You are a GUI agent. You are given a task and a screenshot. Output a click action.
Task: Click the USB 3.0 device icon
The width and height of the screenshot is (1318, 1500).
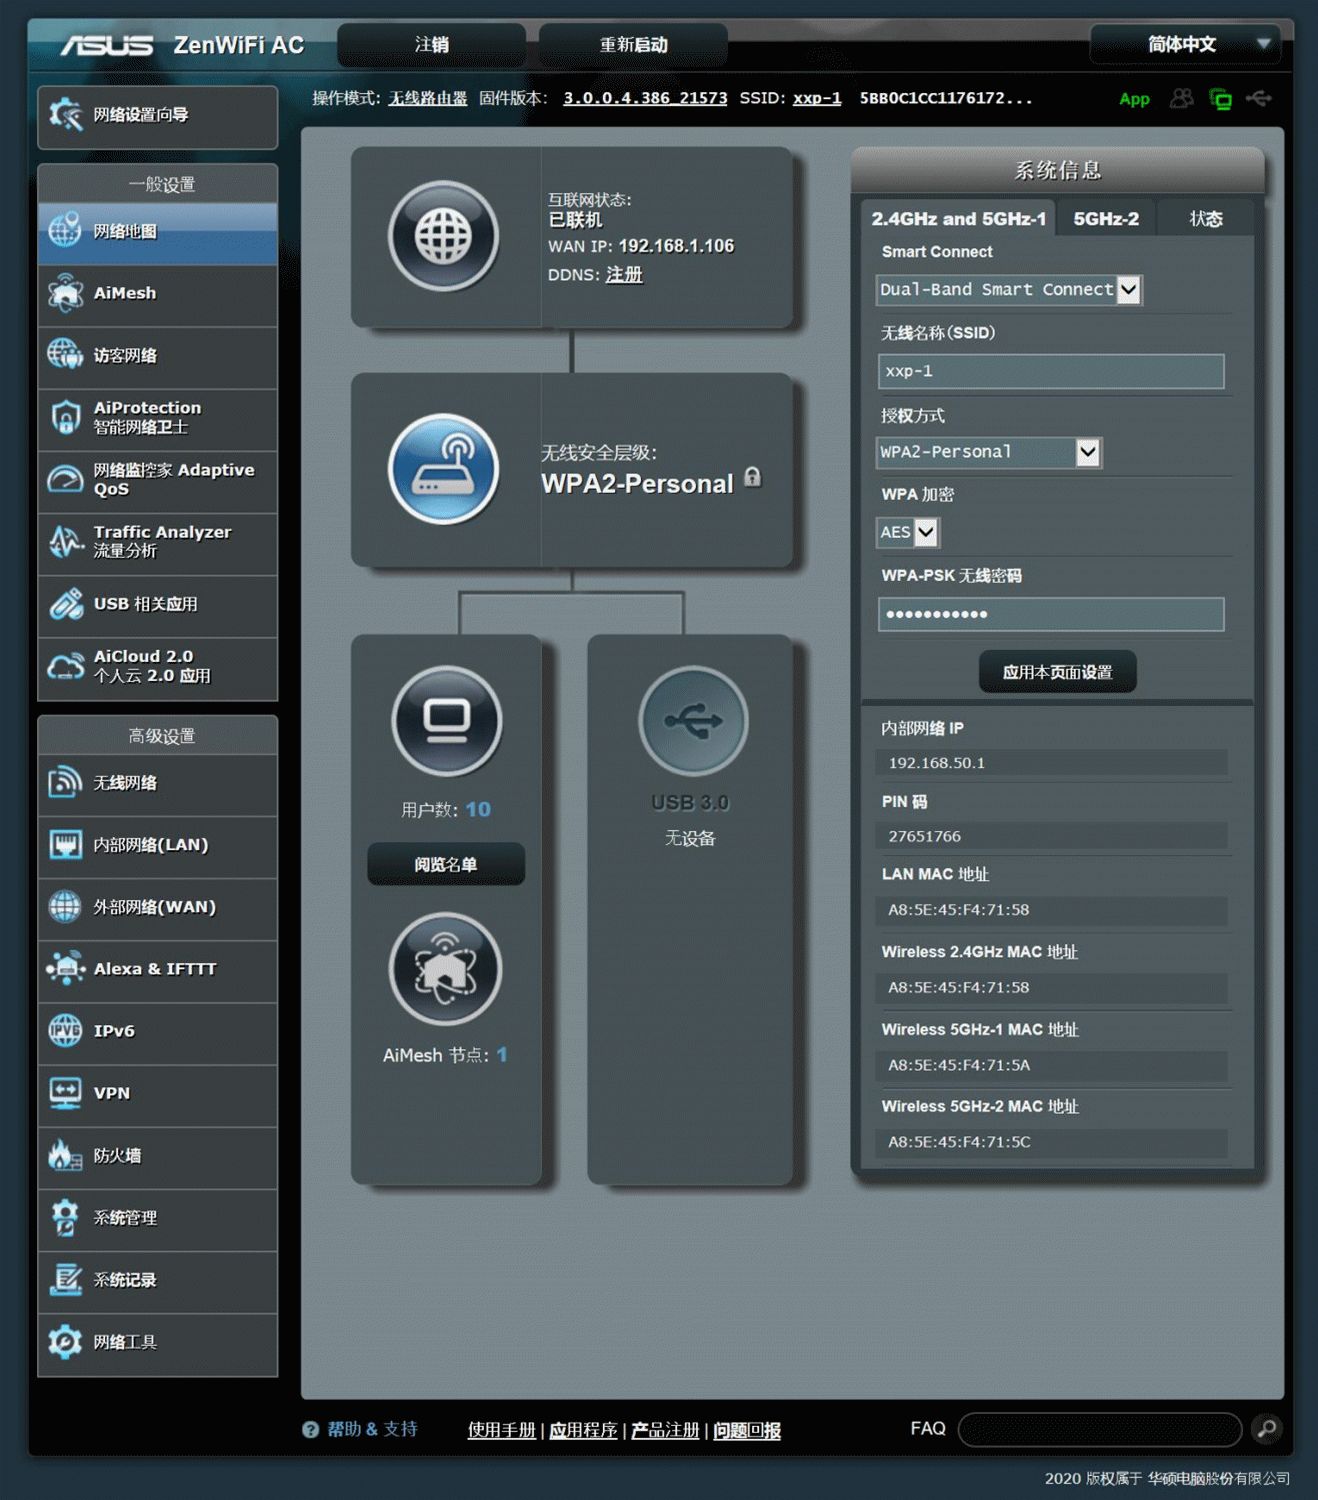(692, 721)
